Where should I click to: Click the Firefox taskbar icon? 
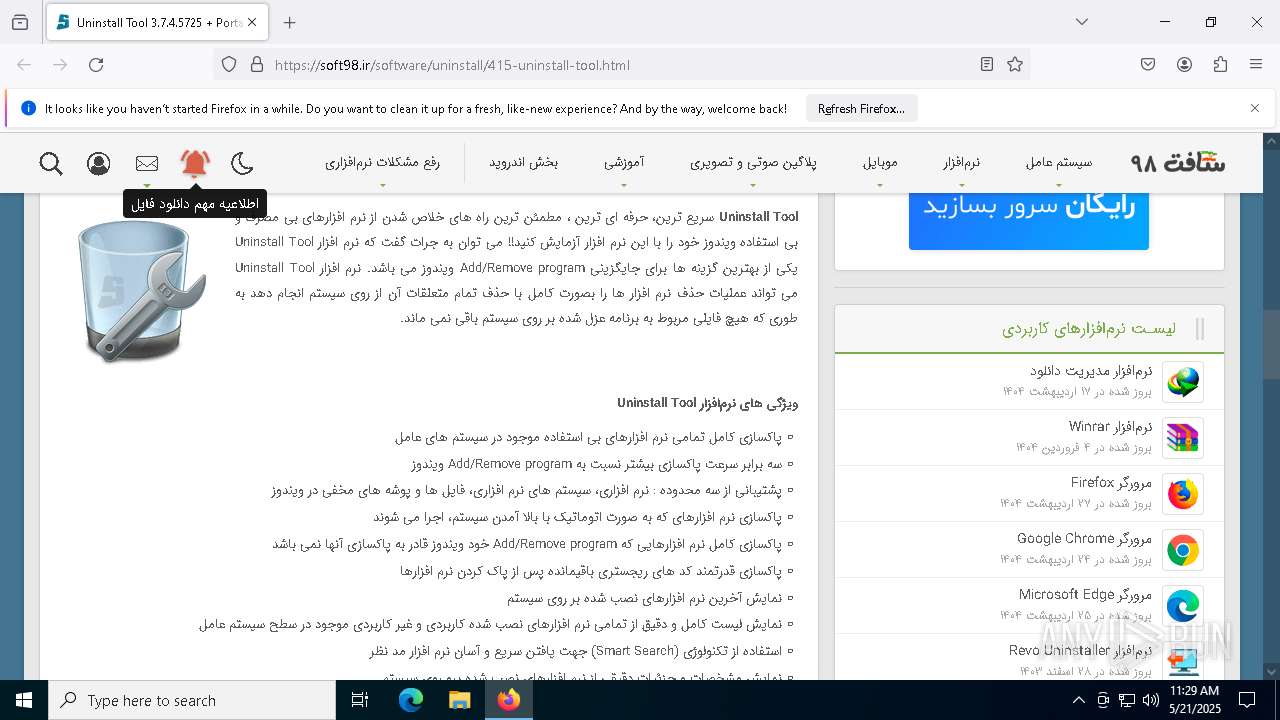(508, 700)
